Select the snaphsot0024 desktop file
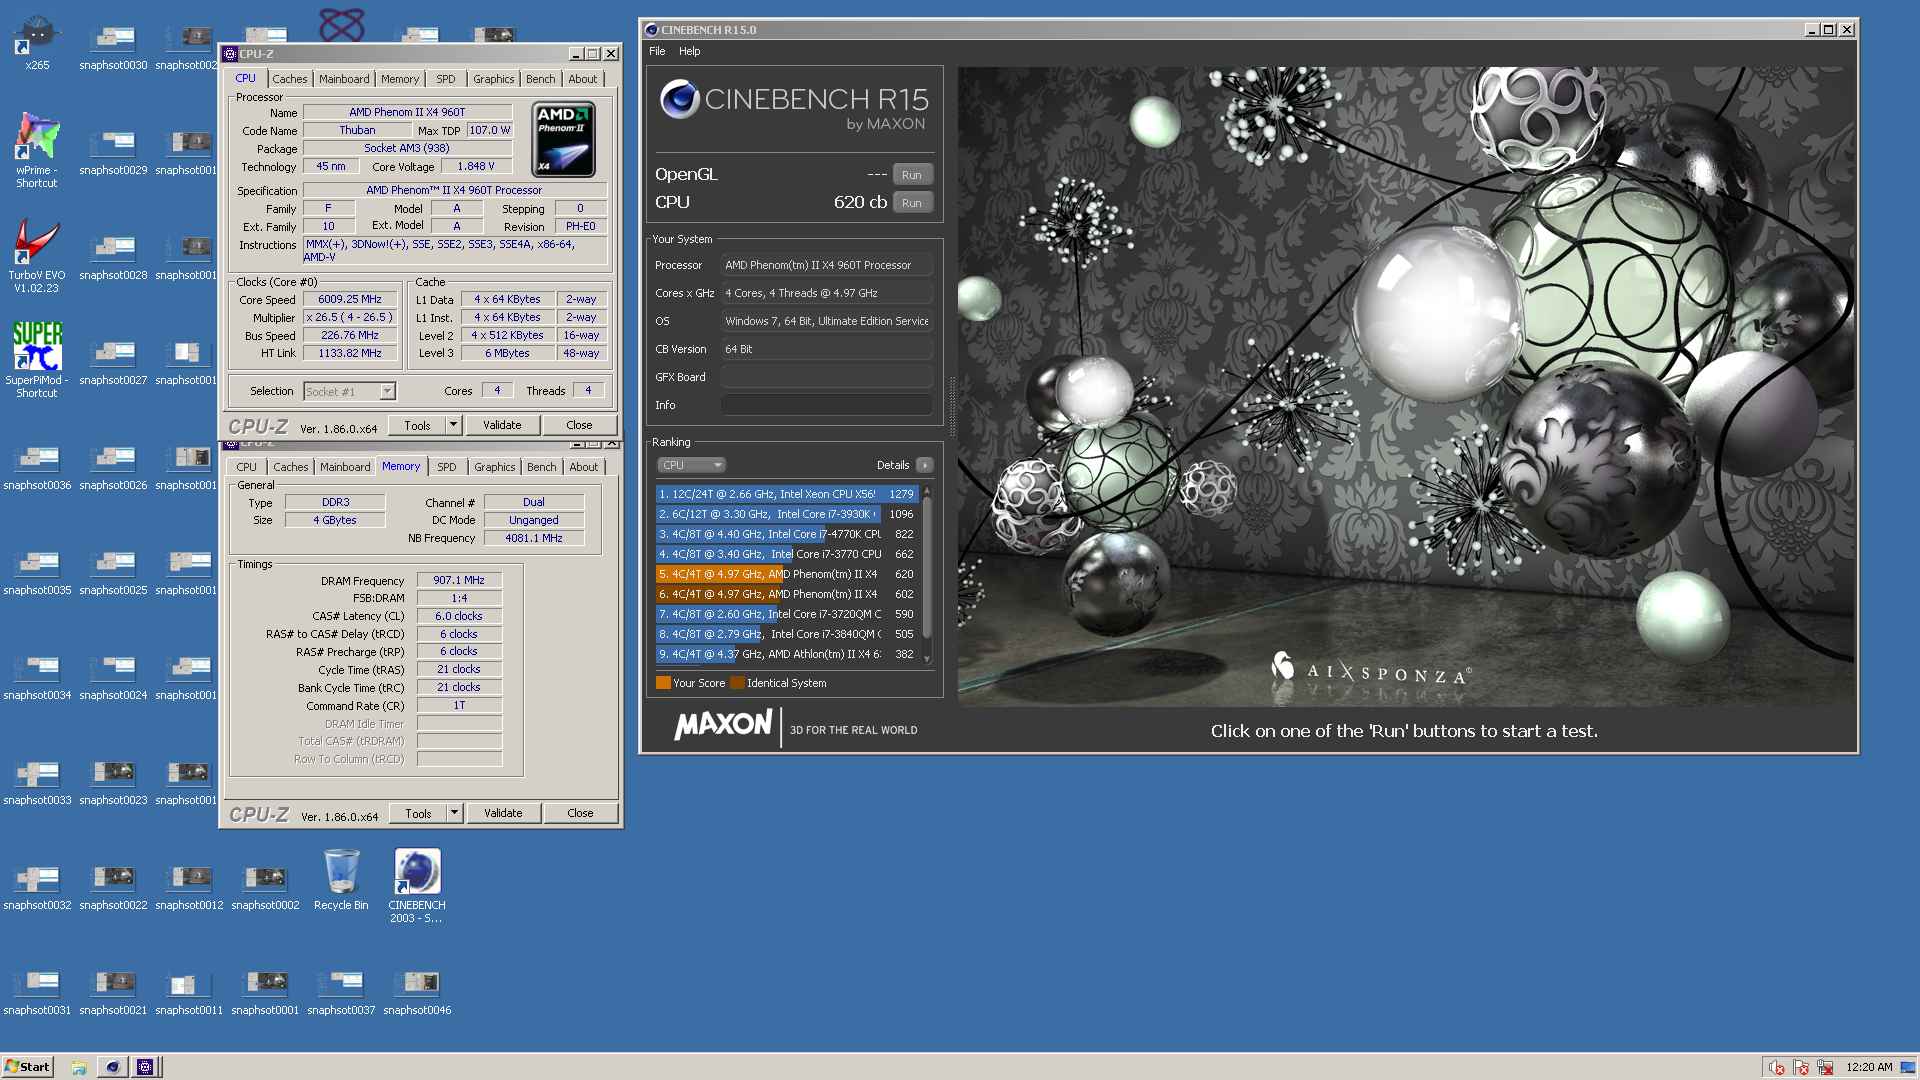This screenshot has width=1920, height=1080. coord(113,677)
